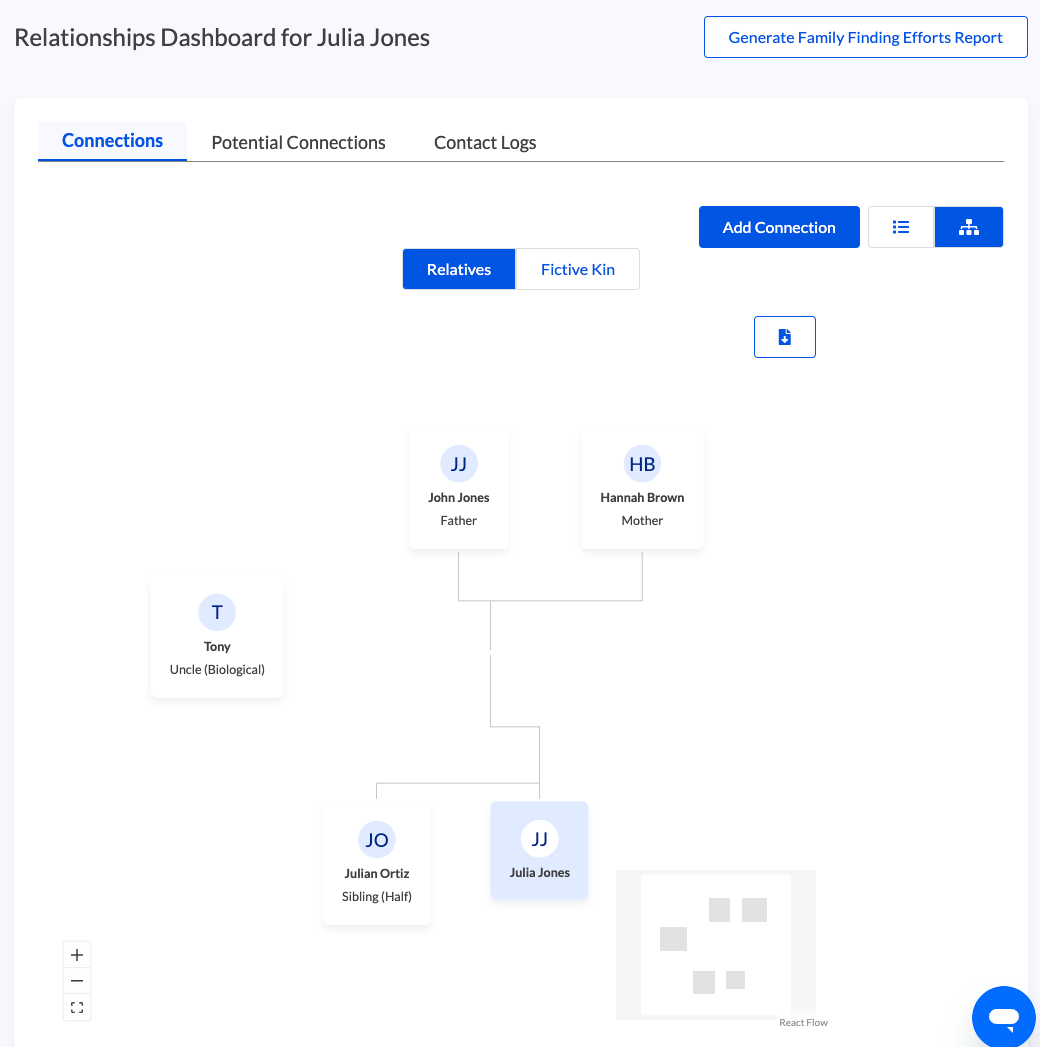Click the Add Connection button
Screen dimensions: 1040x1047
point(779,227)
